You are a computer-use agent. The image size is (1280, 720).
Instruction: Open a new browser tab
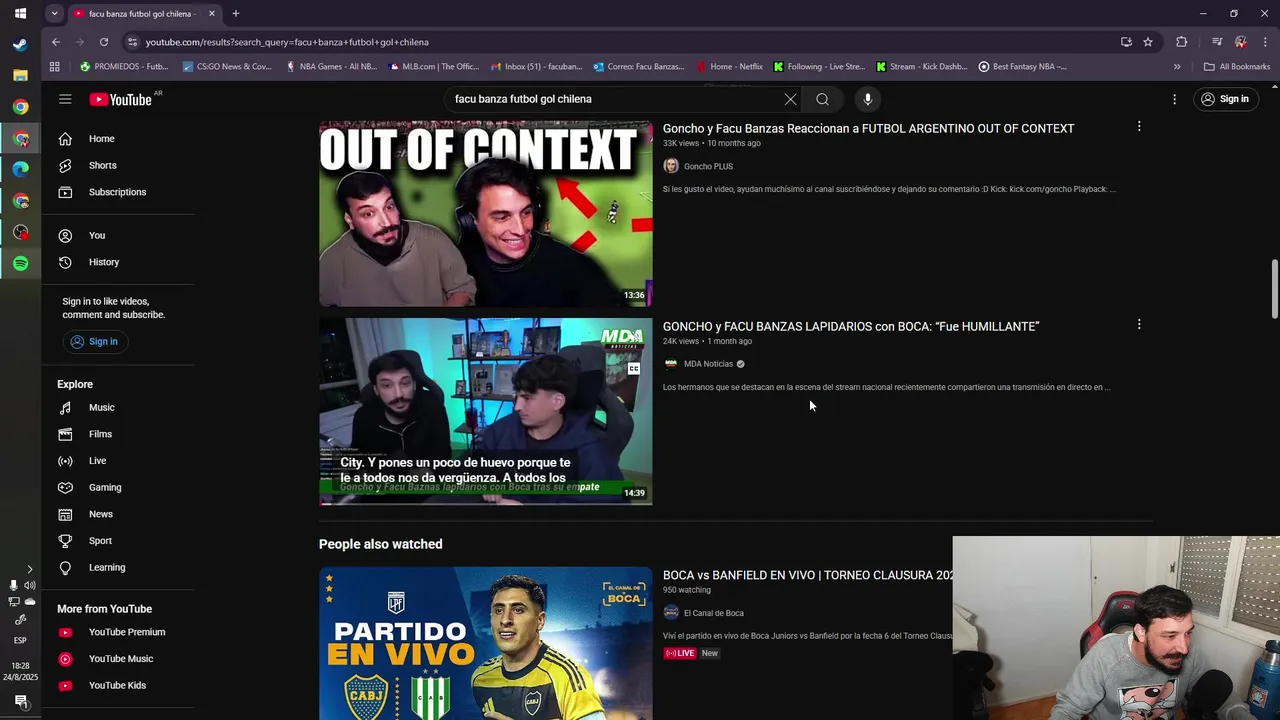click(236, 14)
